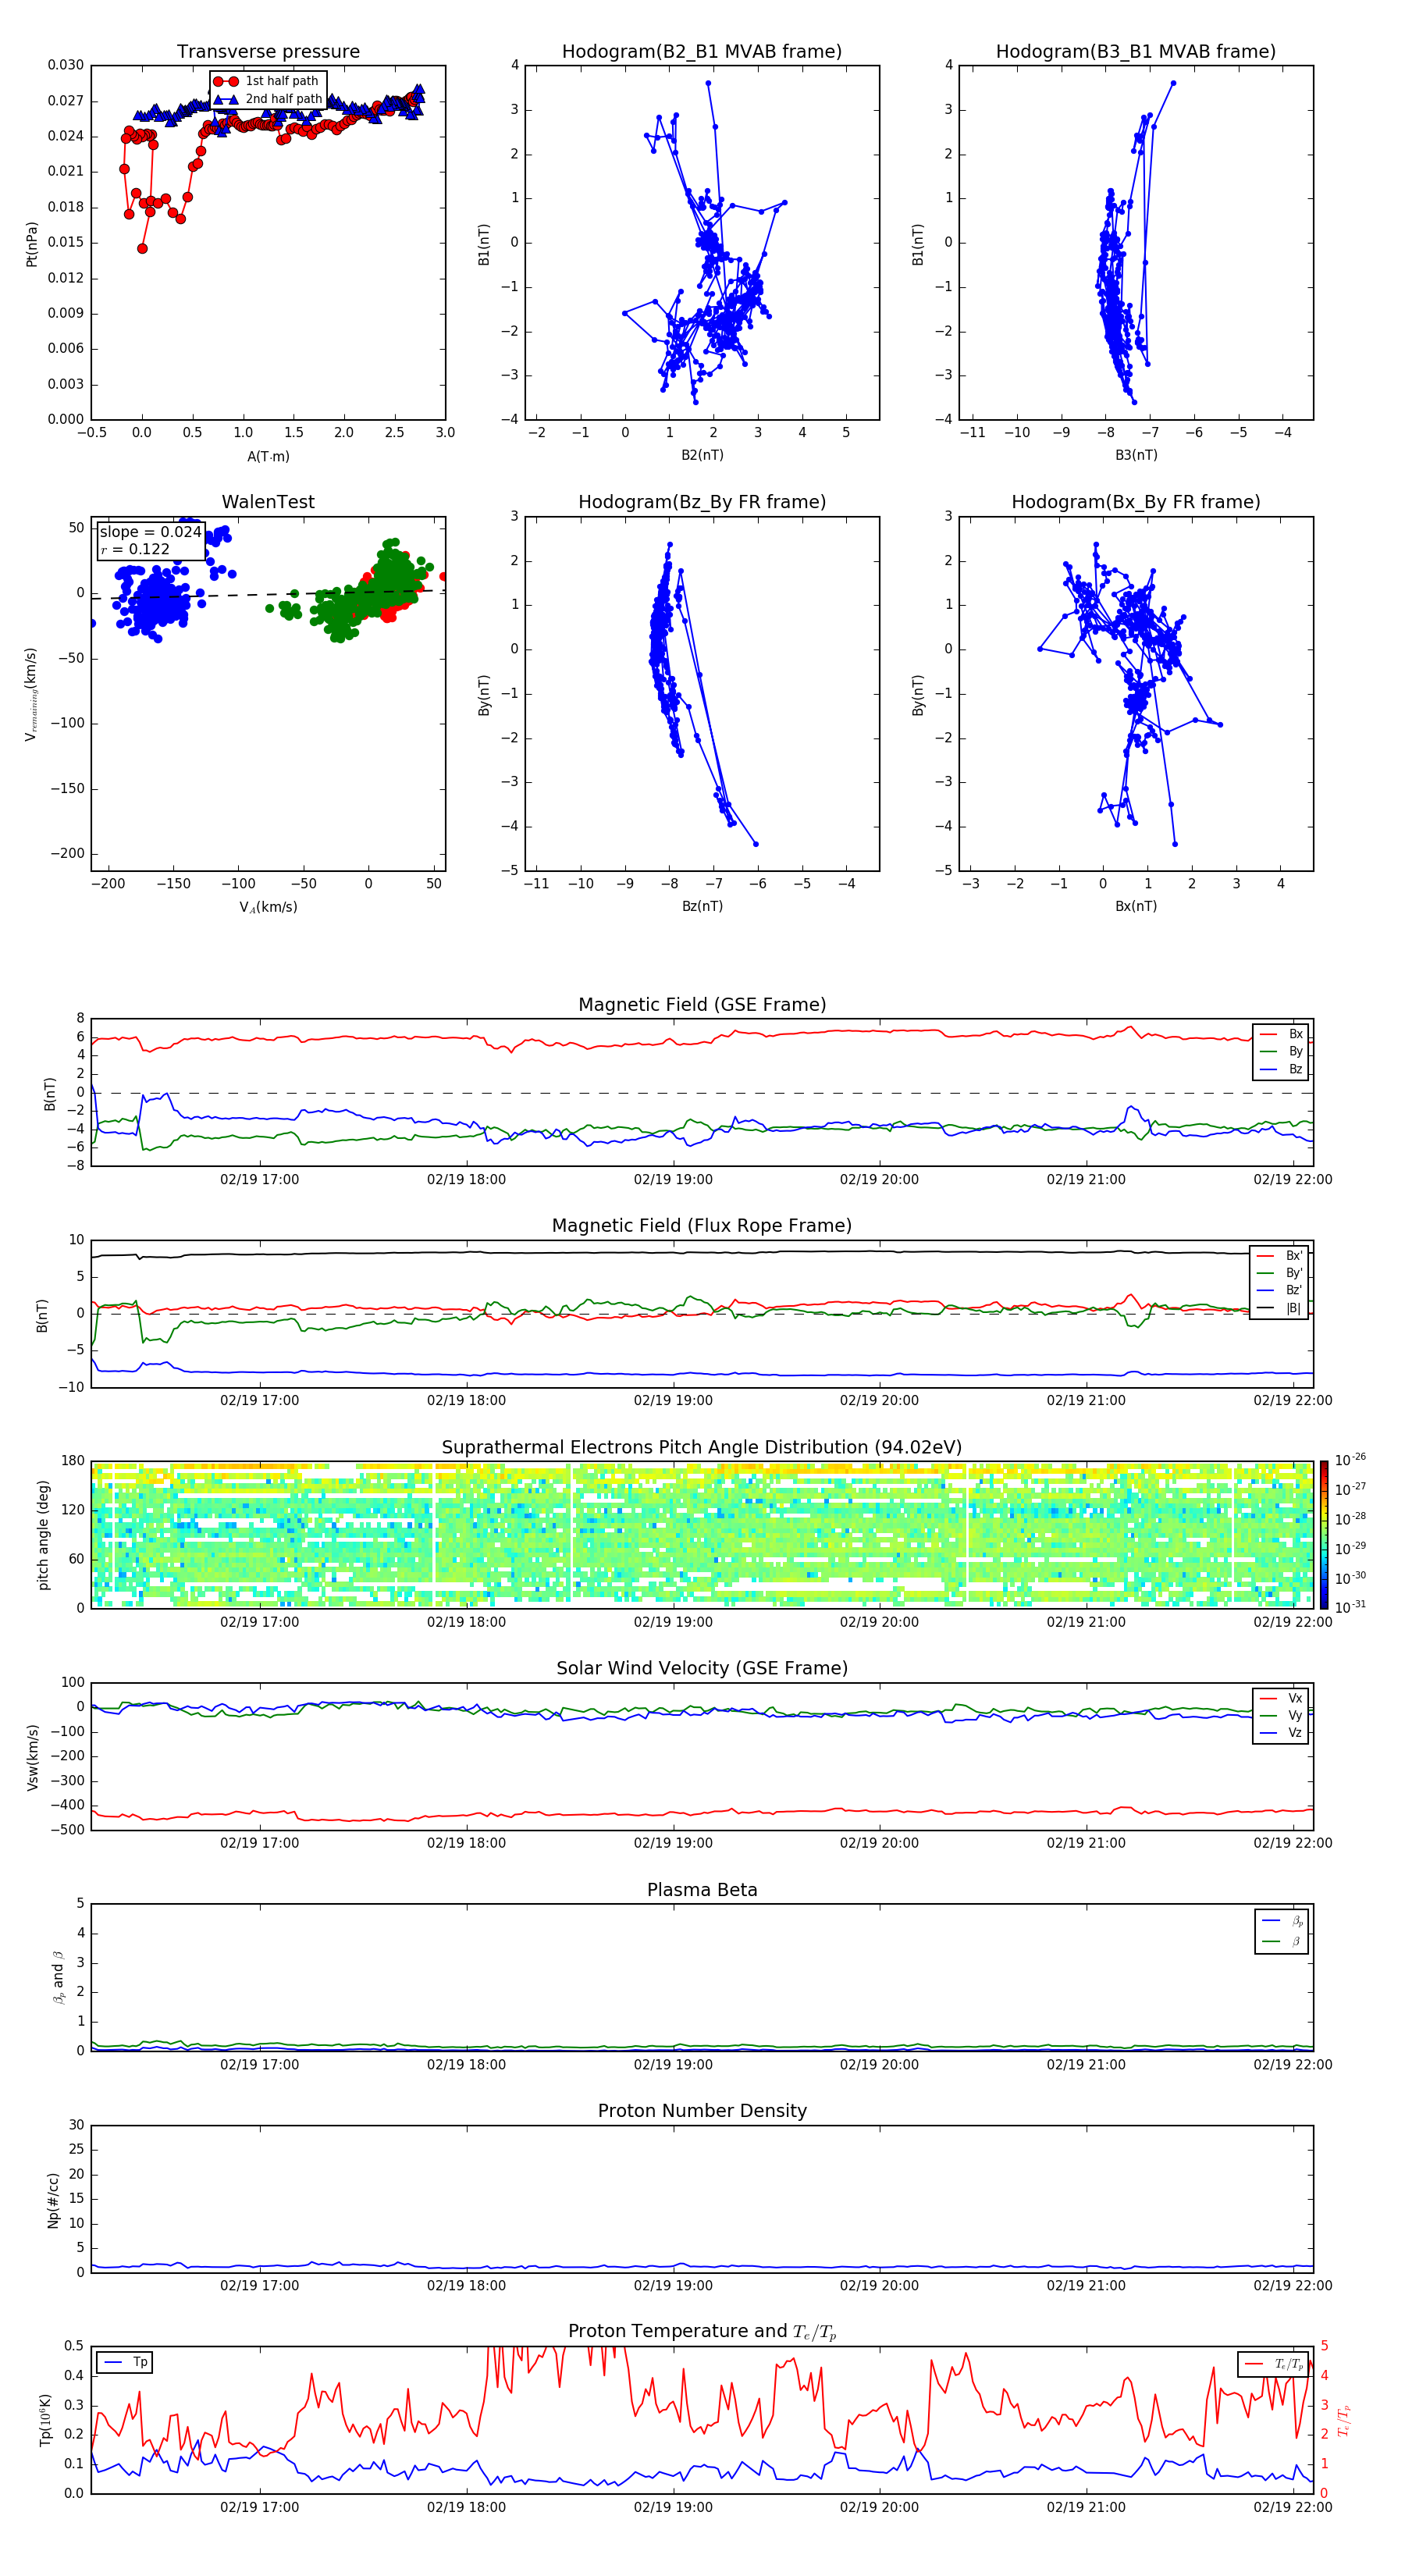Click the "Hodogram(Bx_By FR frame)" title

pyautogui.click(x=1136, y=502)
